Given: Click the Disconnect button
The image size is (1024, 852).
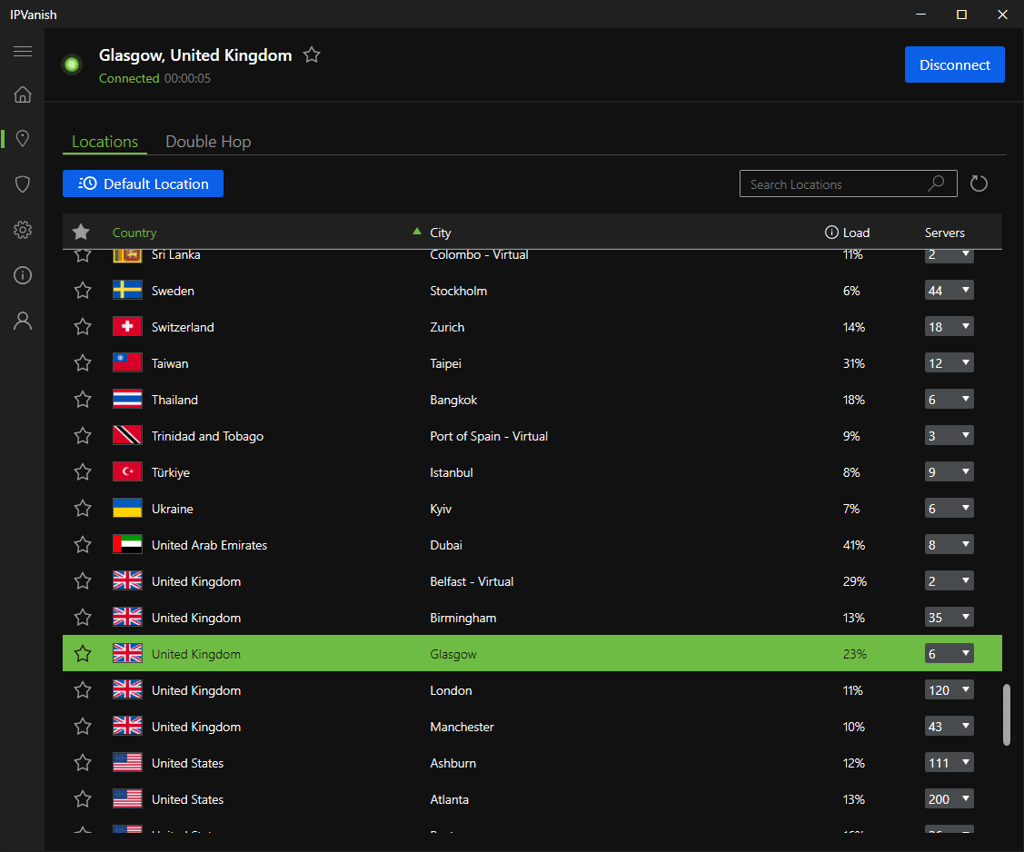Looking at the screenshot, I should coord(954,65).
